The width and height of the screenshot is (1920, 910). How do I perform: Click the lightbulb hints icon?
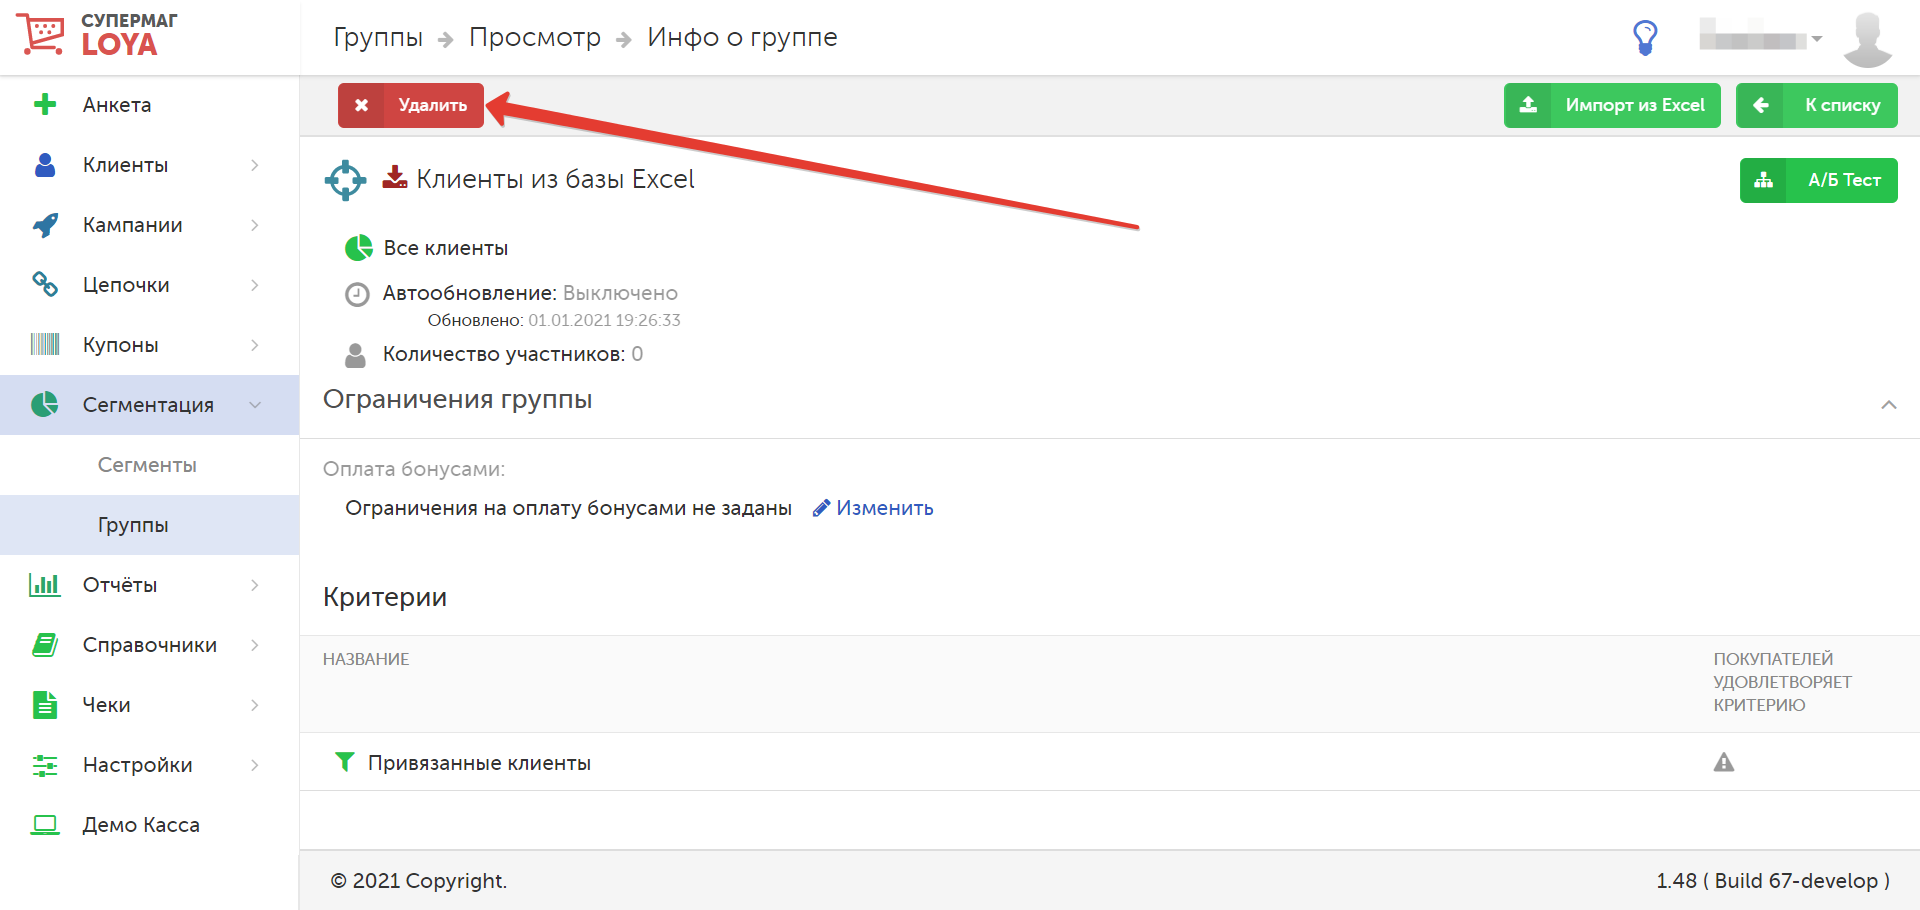pyautogui.click(x=1645, y=38)
